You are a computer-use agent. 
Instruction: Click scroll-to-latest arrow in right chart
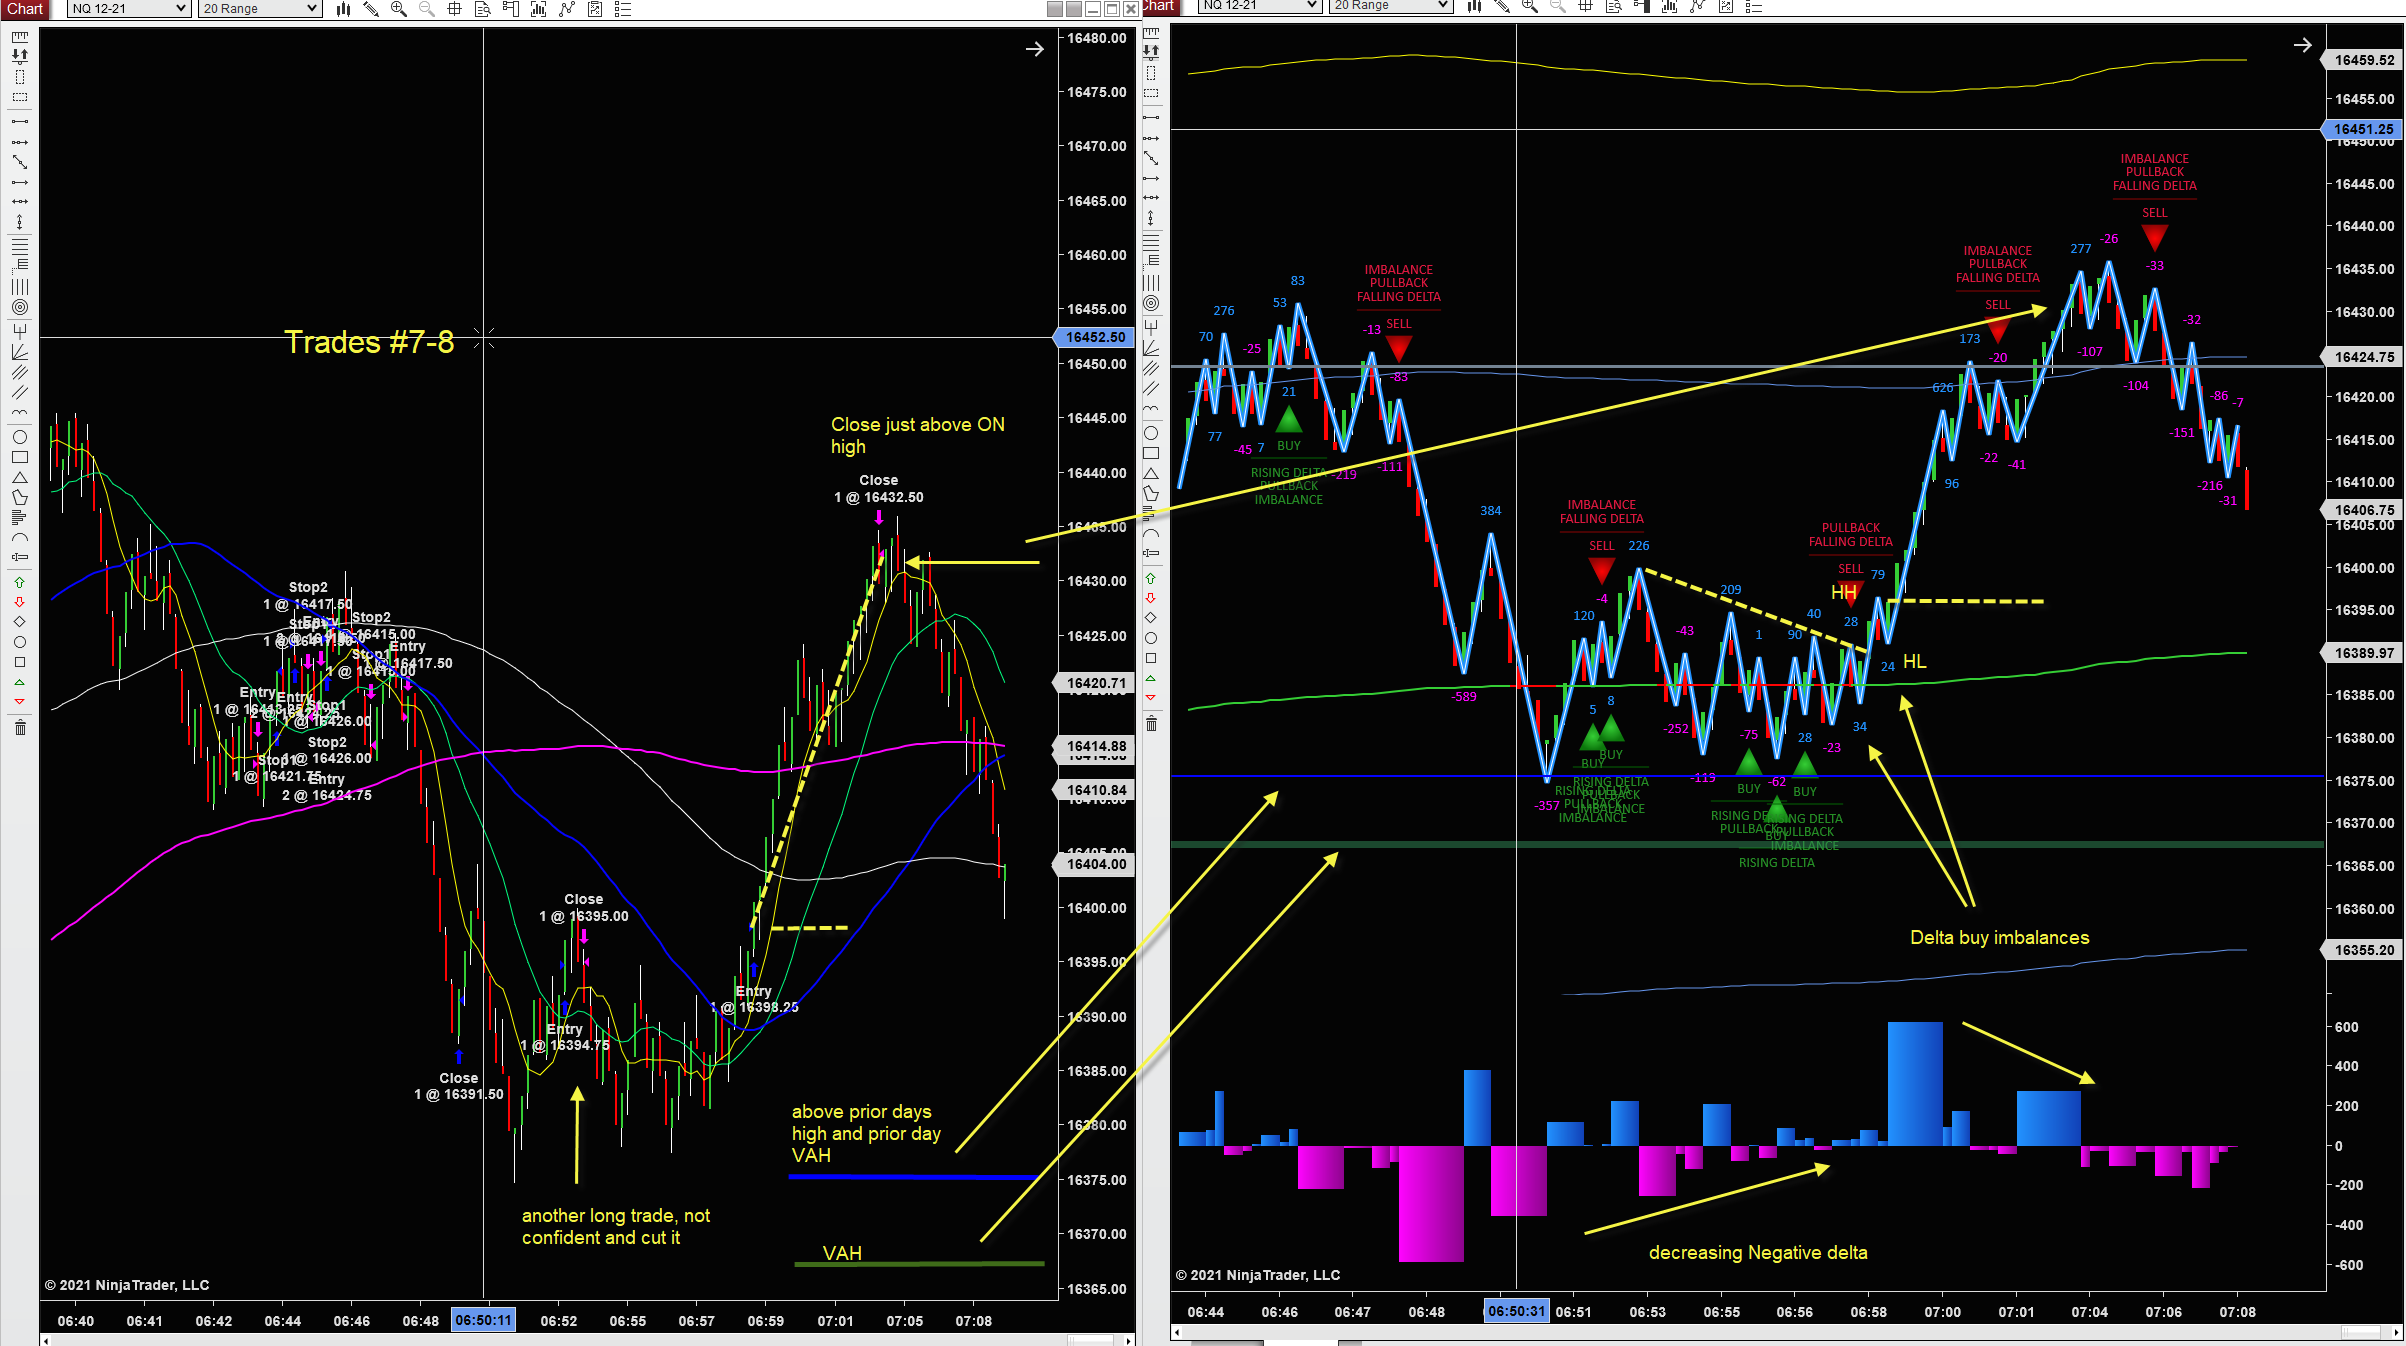tap(2302, 45)
